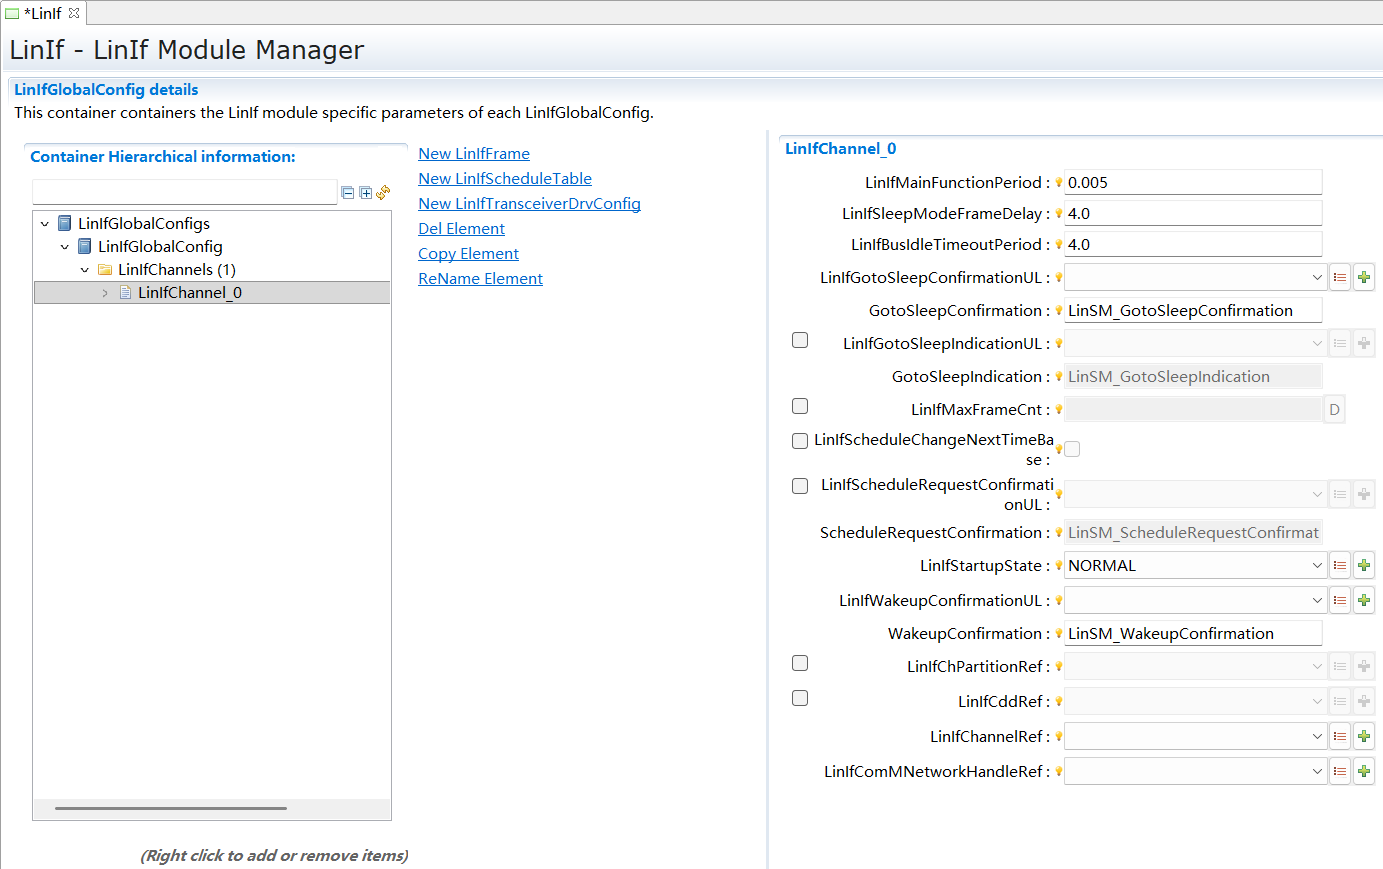Click green plus beside LinIfGotoSleepConfirmationUL

pyautogui.click(x=1363, y=277)
